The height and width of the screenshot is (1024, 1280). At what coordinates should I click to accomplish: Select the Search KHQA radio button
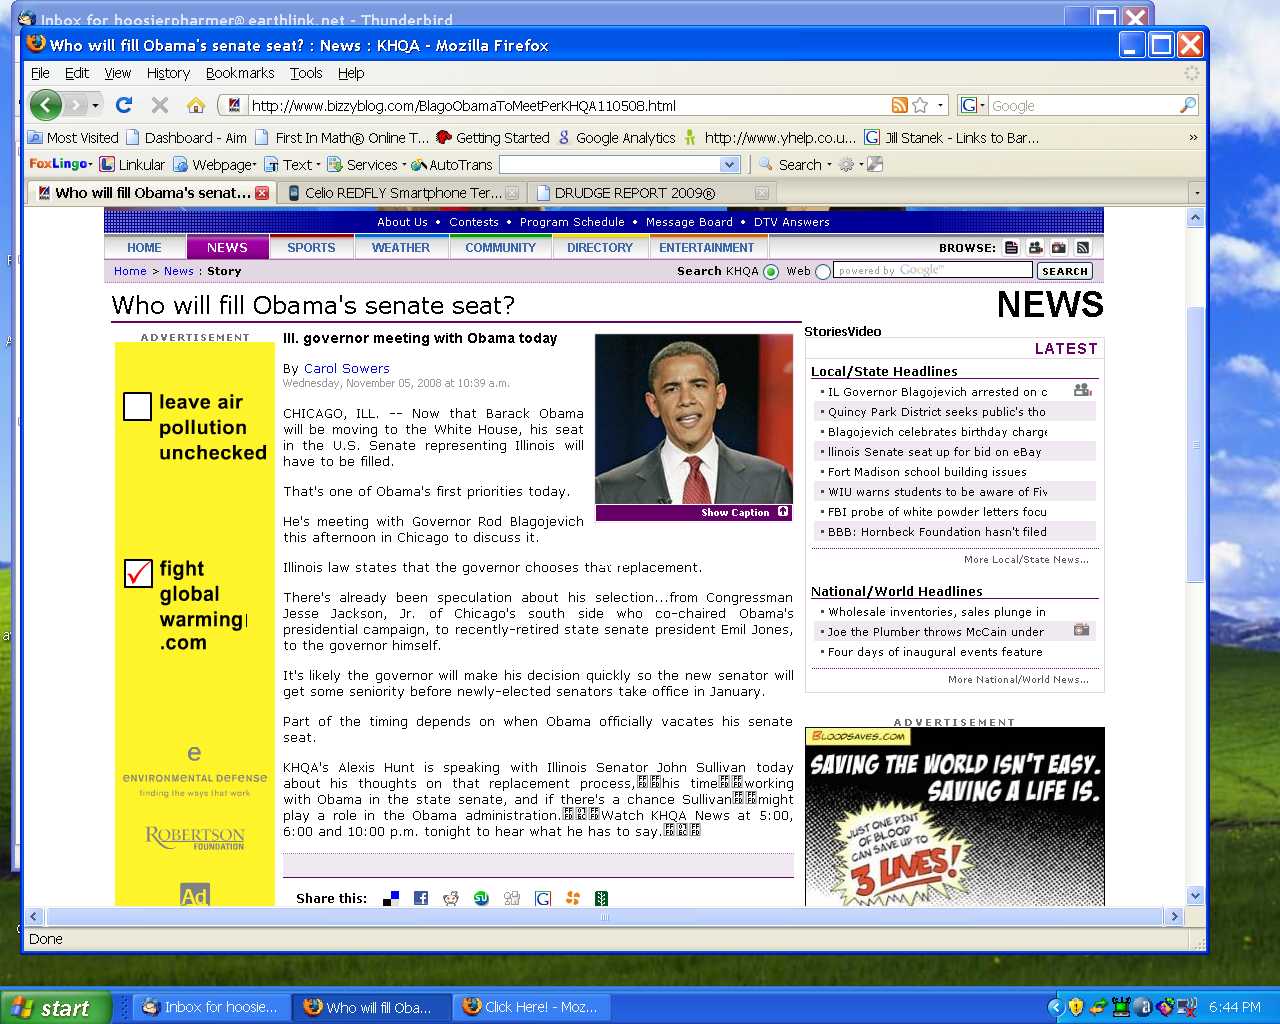[771, 272]
